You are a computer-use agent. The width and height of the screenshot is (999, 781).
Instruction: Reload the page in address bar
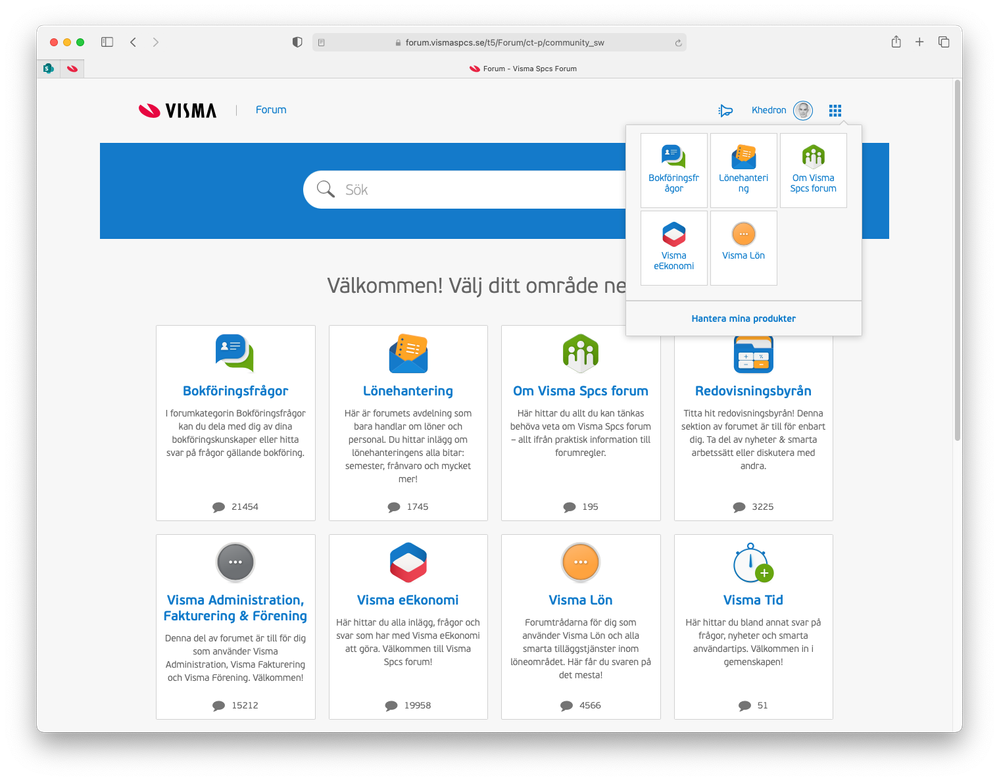click(x=678, y=43)
